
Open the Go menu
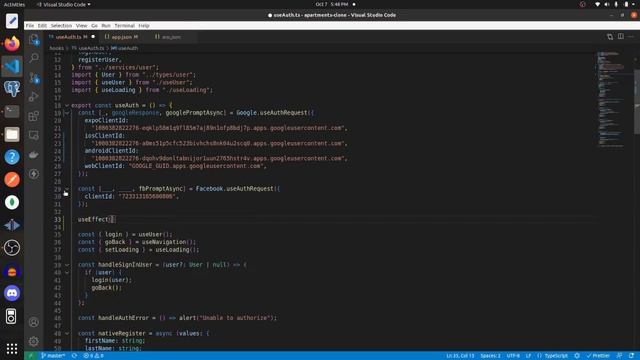94,26
